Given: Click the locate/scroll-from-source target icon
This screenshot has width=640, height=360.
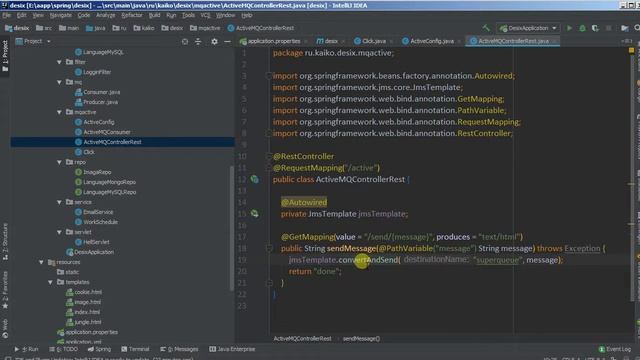Looking at the screenshot, I should pyautogui.click(x=185, y=42).
